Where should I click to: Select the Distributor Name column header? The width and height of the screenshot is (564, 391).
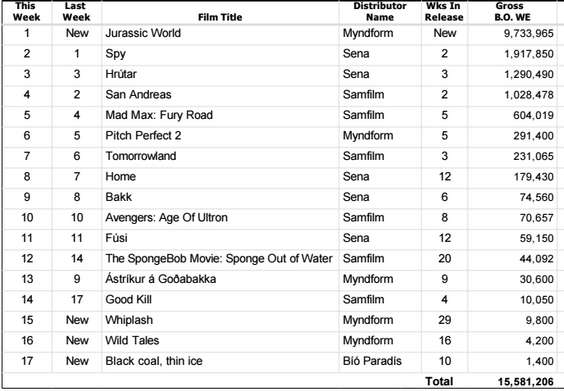click(380, 12)
